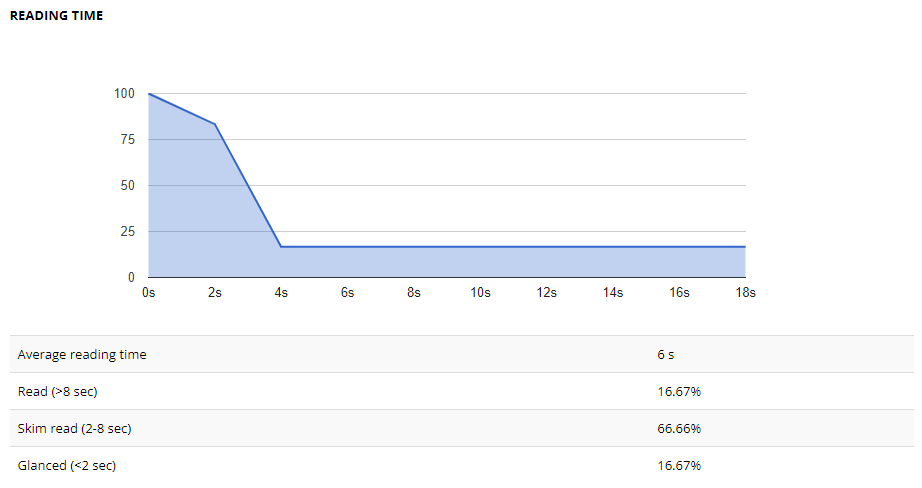
Task: Click the 18s x-axis label
Action: tap(745, 293)
